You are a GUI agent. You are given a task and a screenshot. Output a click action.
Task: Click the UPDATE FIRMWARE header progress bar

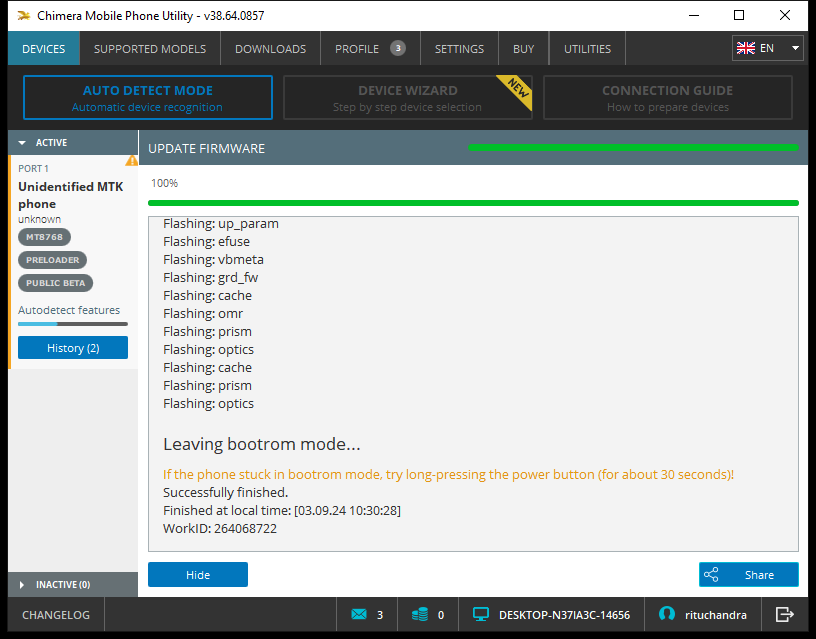pyautogui.click(x=633, y=148)
